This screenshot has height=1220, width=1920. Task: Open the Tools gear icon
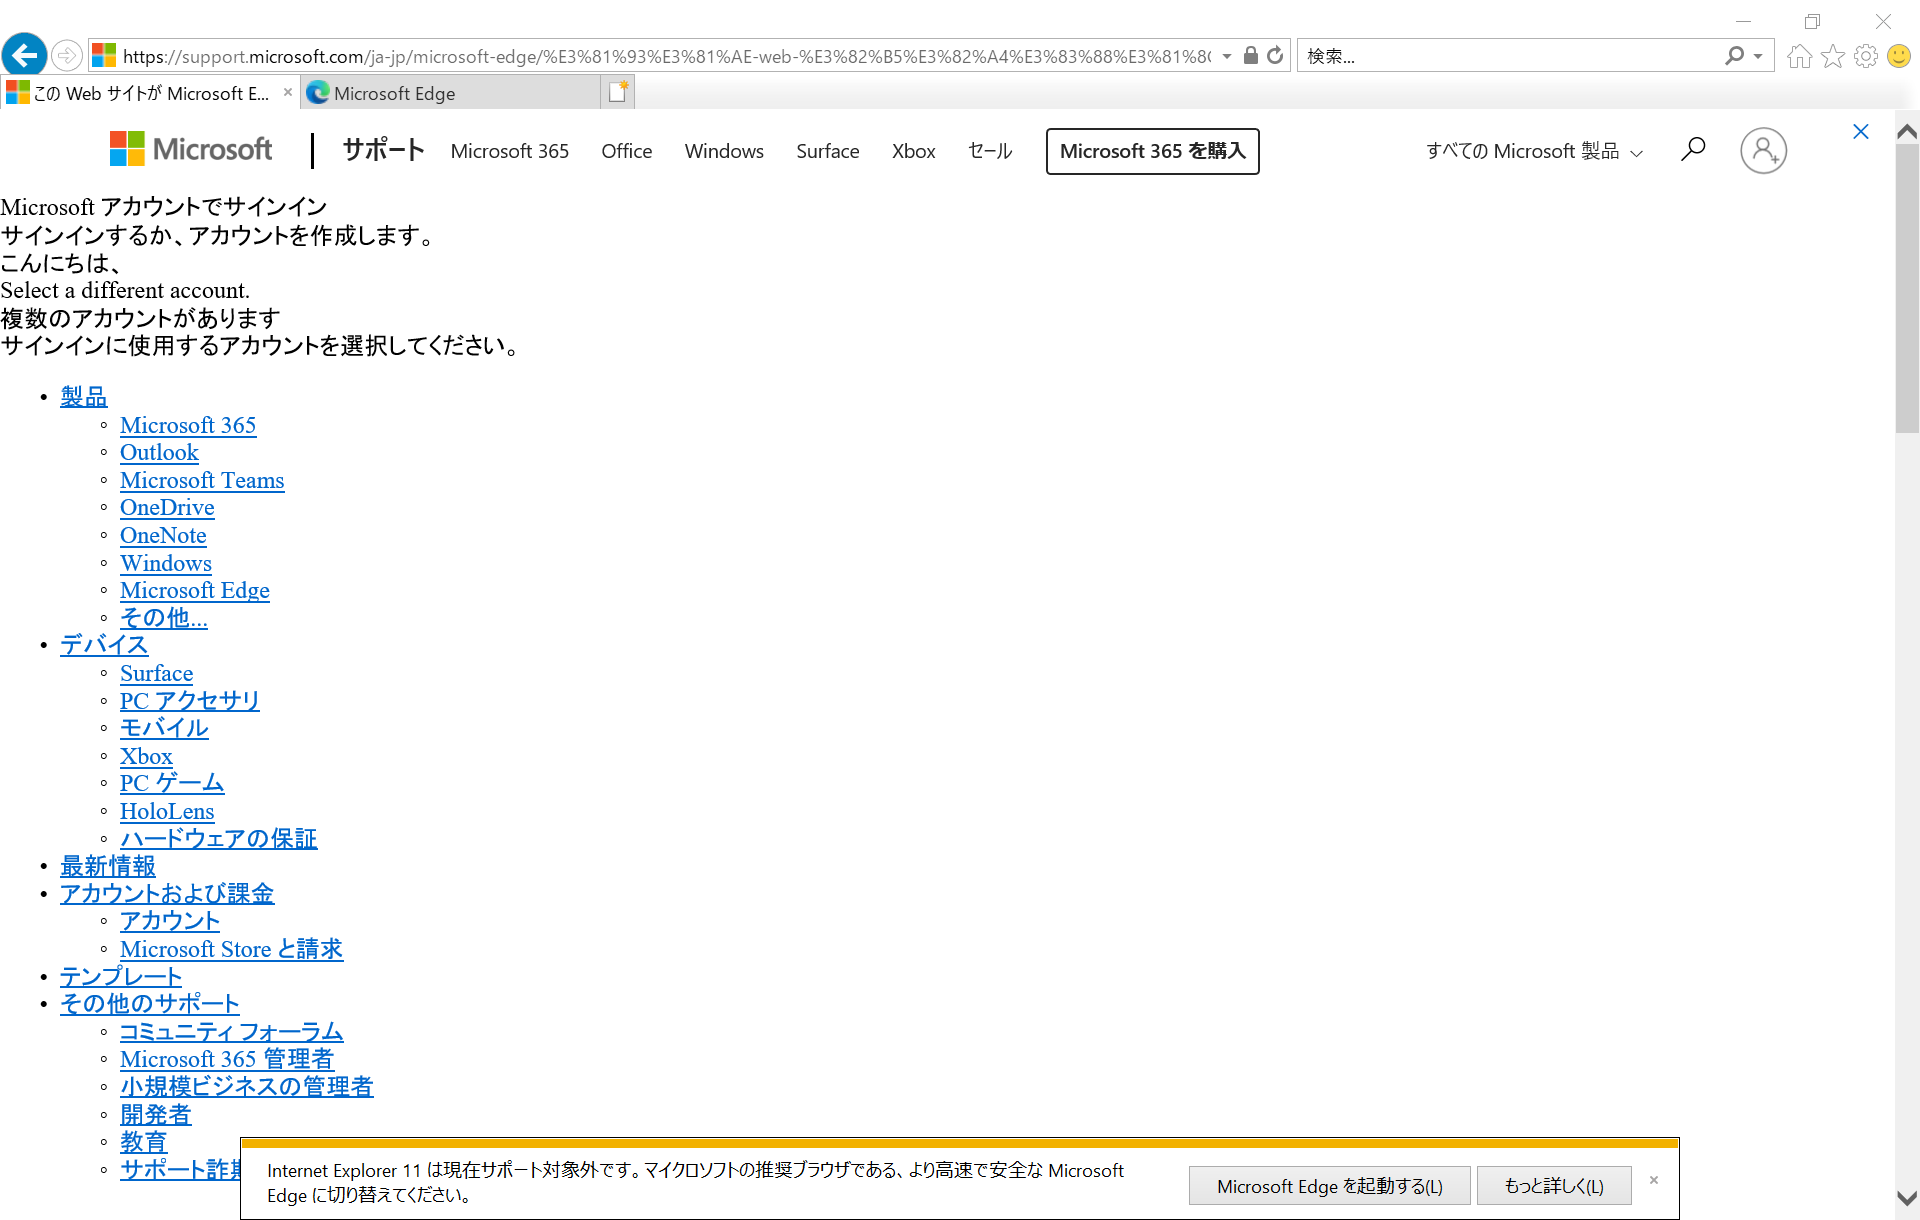click(x=1865, y=56)
